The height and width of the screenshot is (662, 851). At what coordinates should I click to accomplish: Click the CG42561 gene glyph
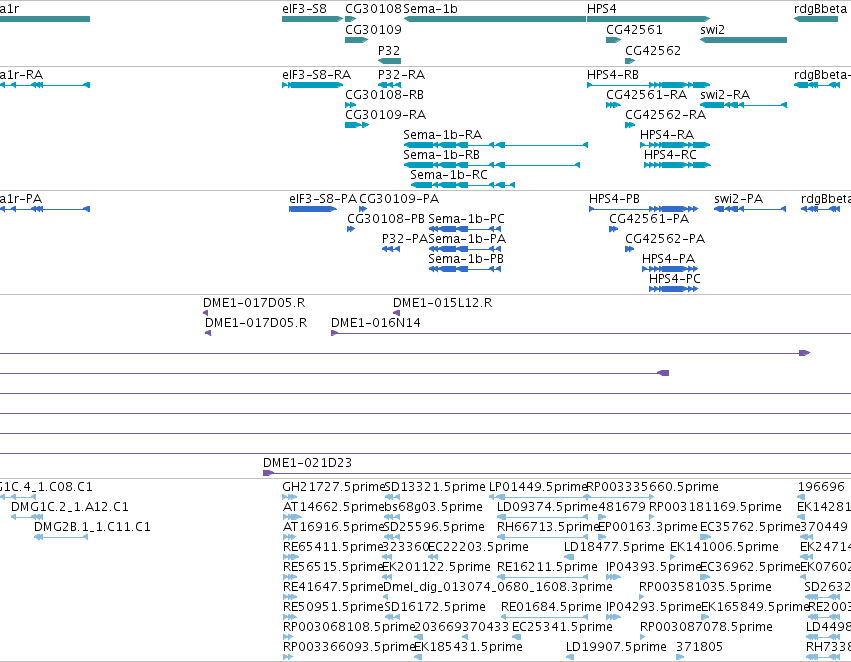click(x=614, y=40)
